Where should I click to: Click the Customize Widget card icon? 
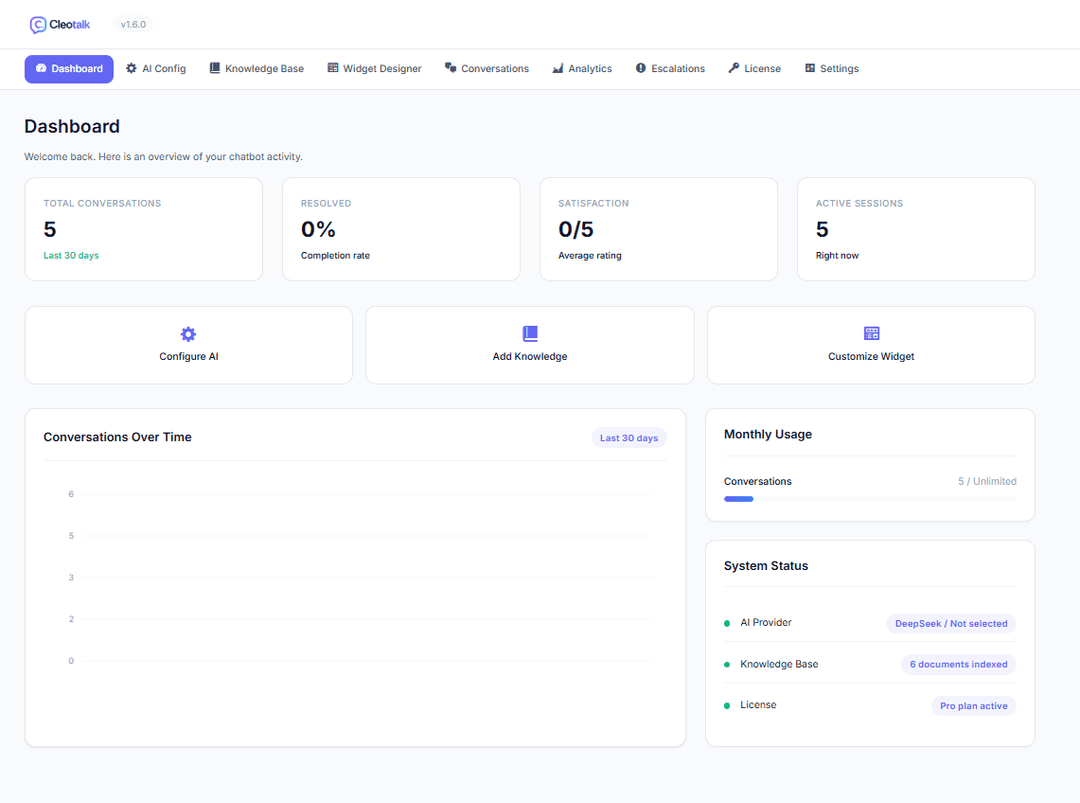pos(871,333)
